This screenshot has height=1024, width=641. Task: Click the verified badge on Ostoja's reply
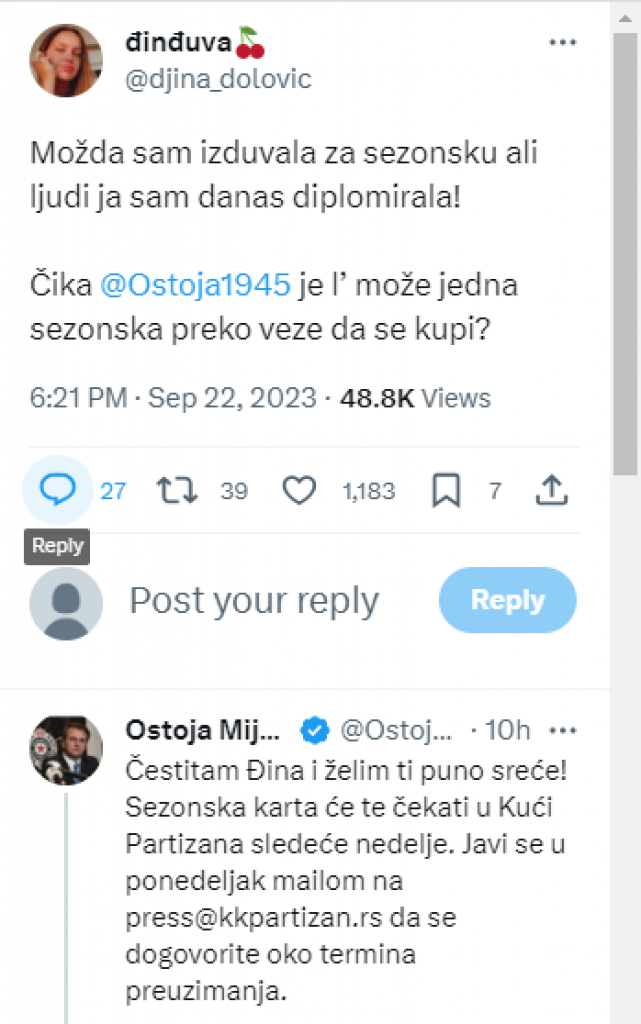(x=315, y=731)
